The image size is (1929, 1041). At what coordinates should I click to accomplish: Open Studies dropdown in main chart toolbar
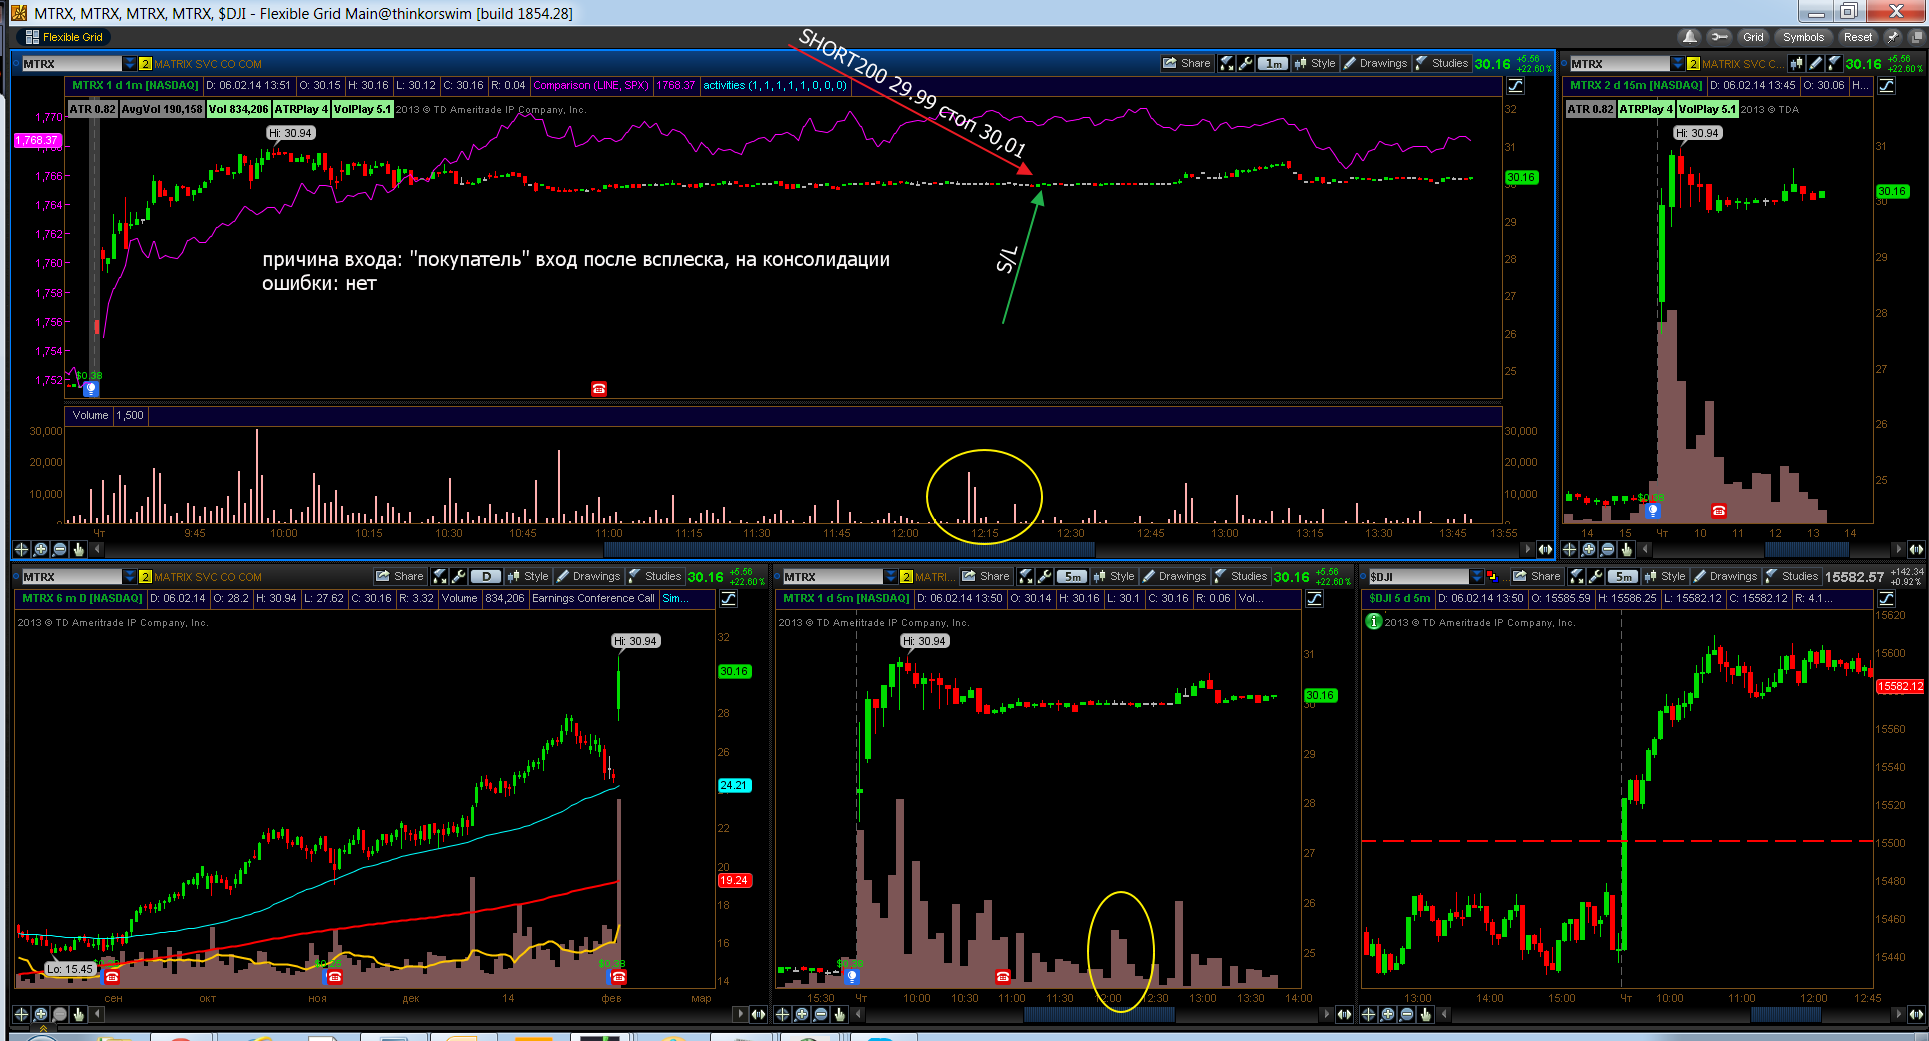pyautogui.click(x=1442, y=63)
